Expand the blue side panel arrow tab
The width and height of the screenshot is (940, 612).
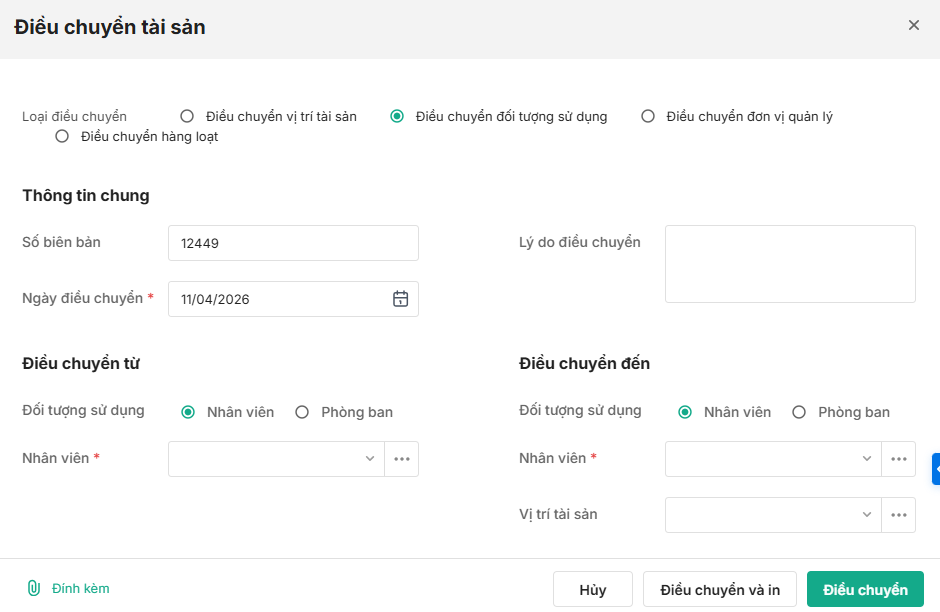coord(936,468)
